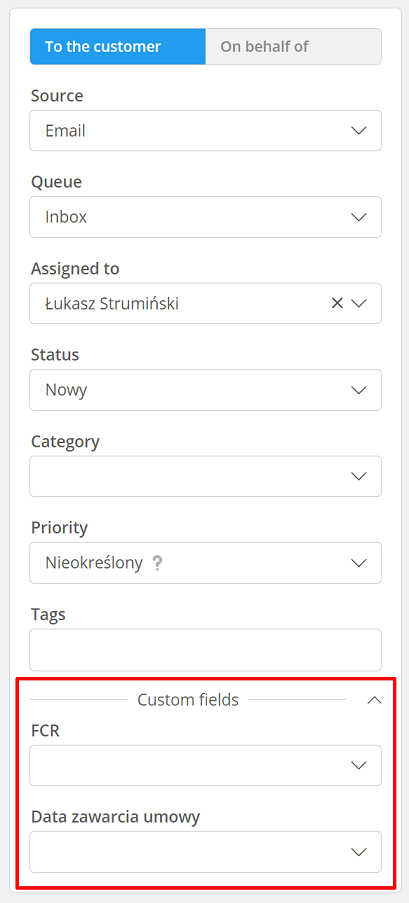Click the chevron arrow of Queue dropdown
The image size is (409, 903).
pos(359,217)
